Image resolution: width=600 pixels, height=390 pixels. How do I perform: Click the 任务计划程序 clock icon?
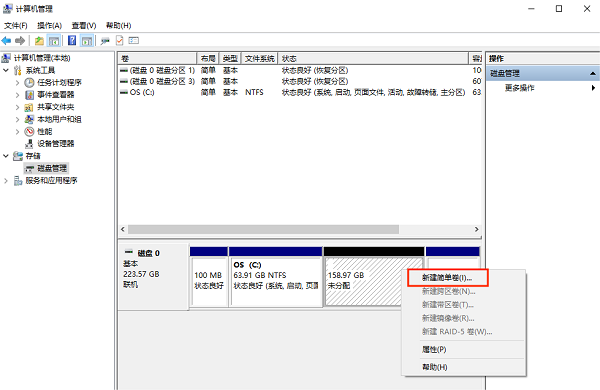click(29, 83)
